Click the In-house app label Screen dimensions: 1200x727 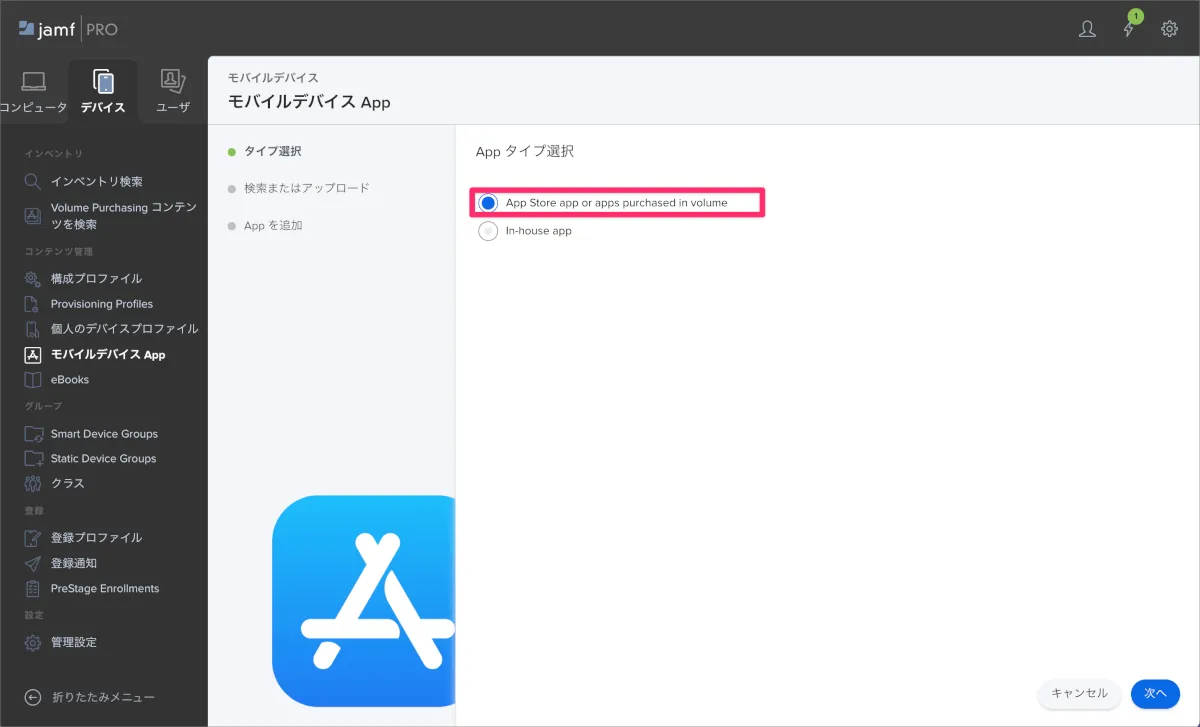tap(539, 231)
